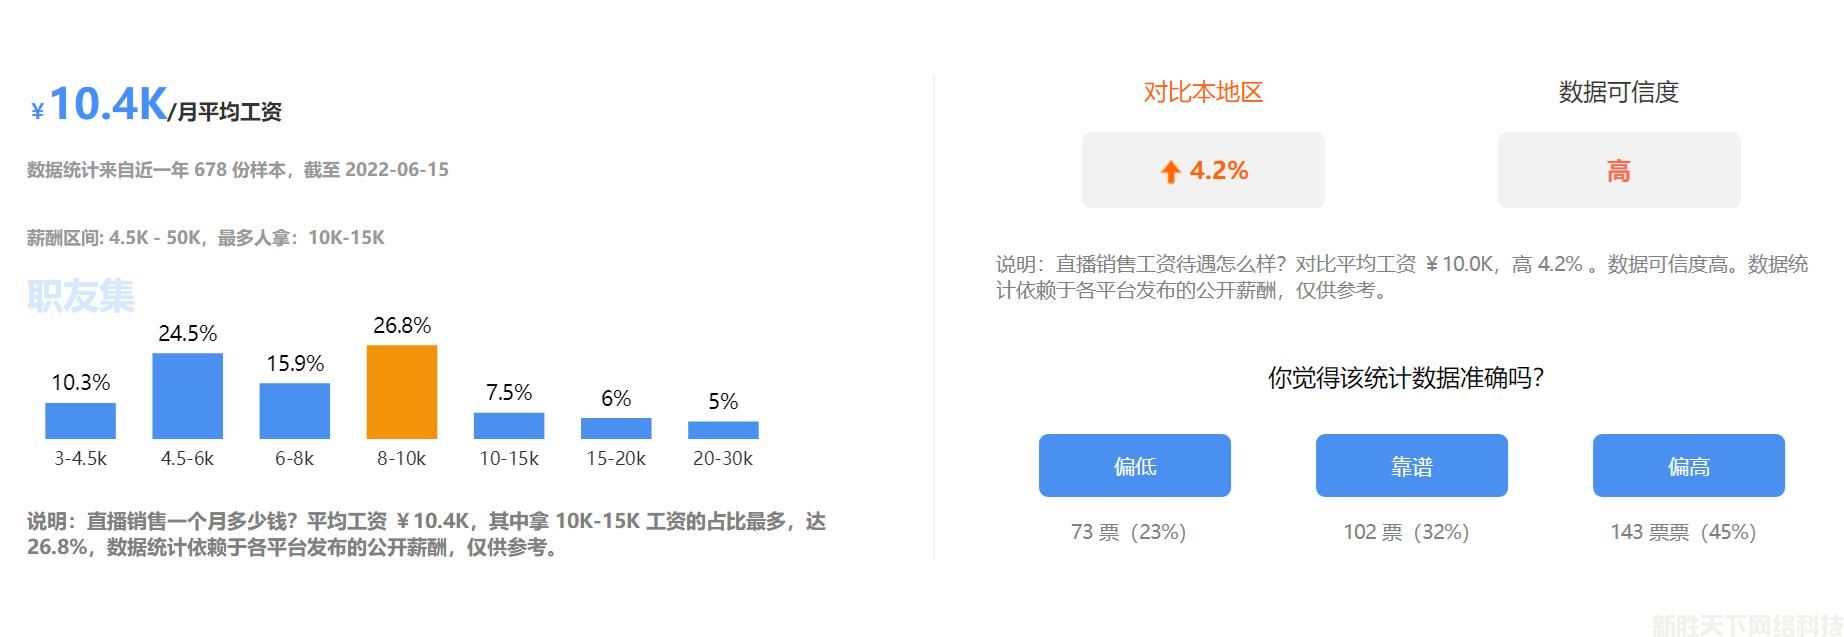Select the 数据可信度 tab heading
The image size is (1844, 637).
pyautogui.click(x=1618, y=92)
